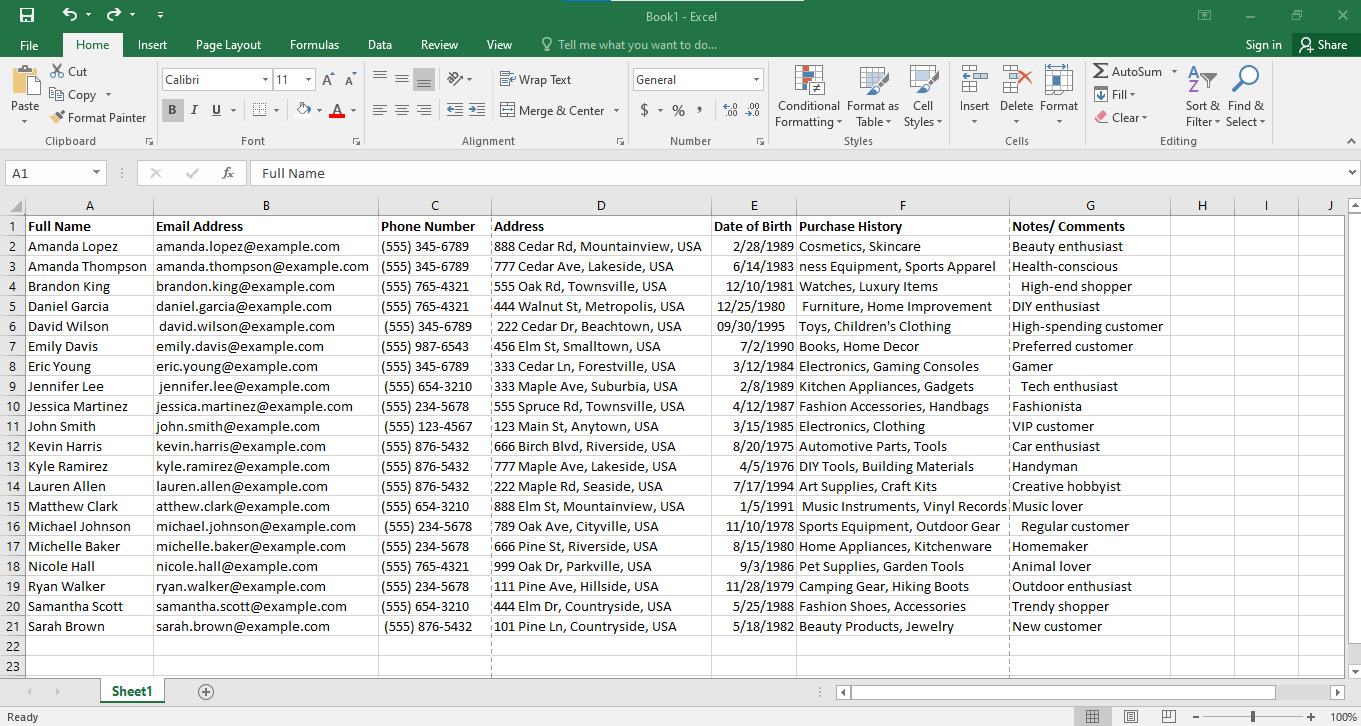Toggle Wrap Text option
The height and width of the screenshot is (726, 1361).
[535, 80]
